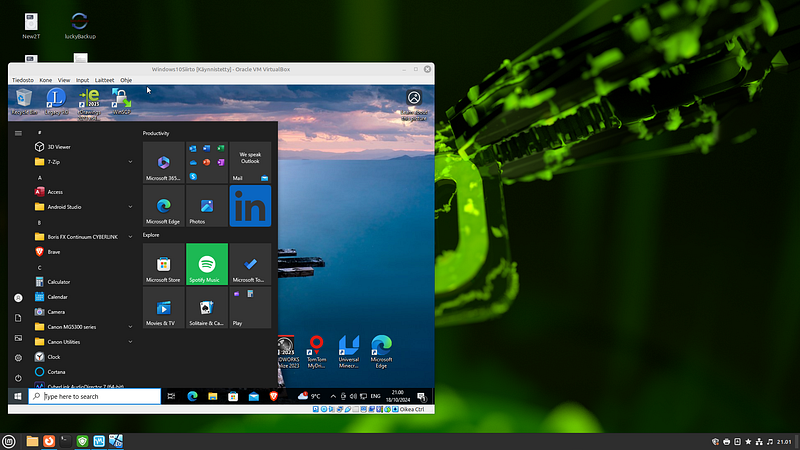Open the Microsoft To Do tile

click(x=250, y=264)
